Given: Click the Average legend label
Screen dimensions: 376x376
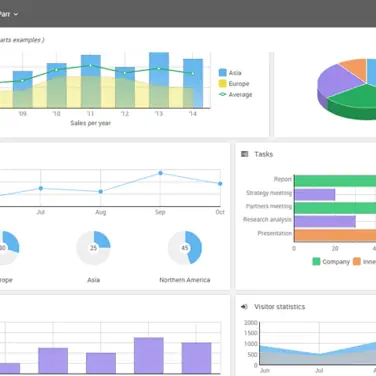Looking at the screenshot, I should point(240,95).
